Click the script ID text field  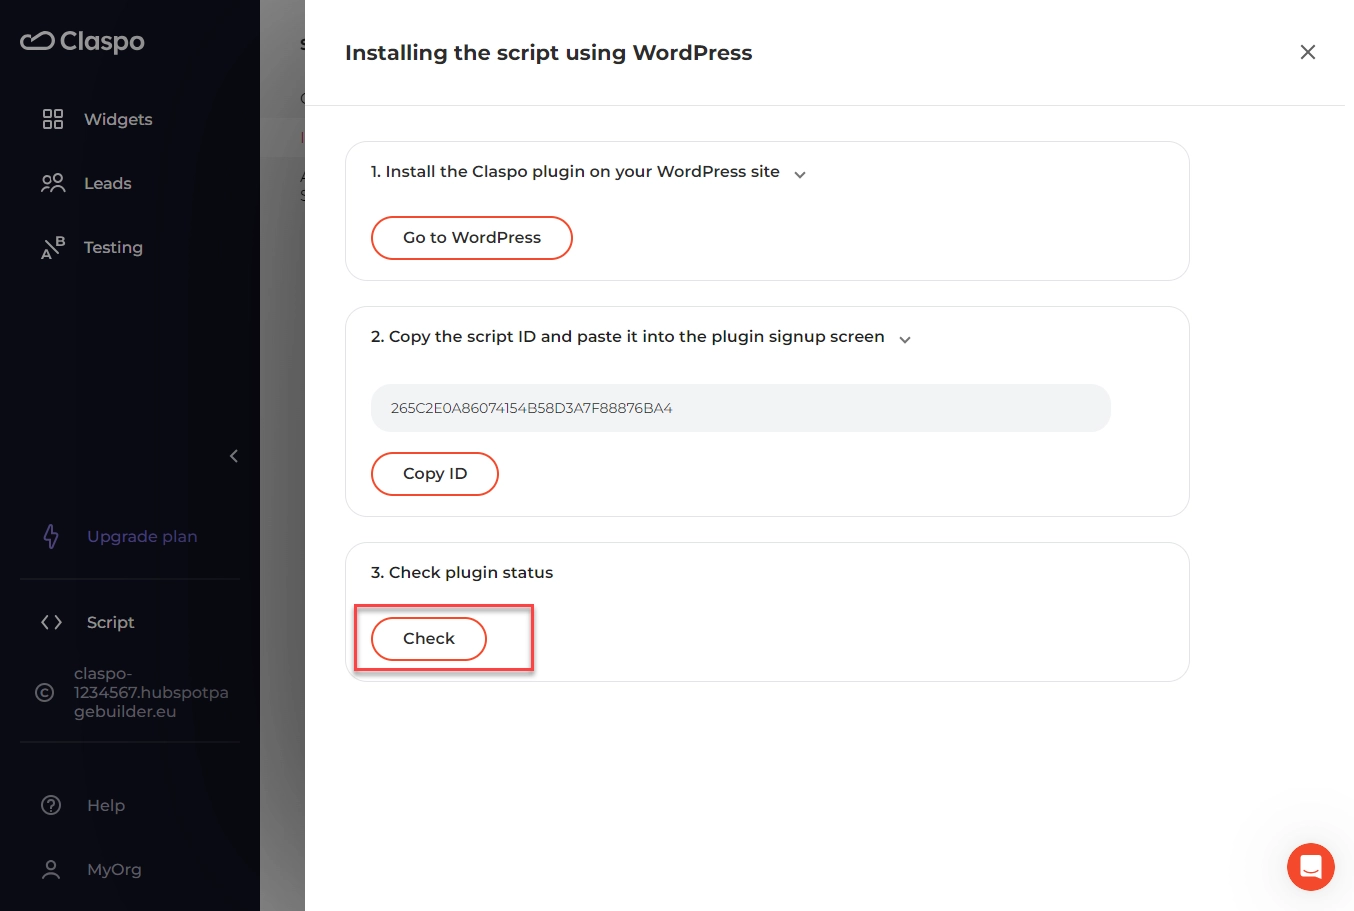click(741, 408)
